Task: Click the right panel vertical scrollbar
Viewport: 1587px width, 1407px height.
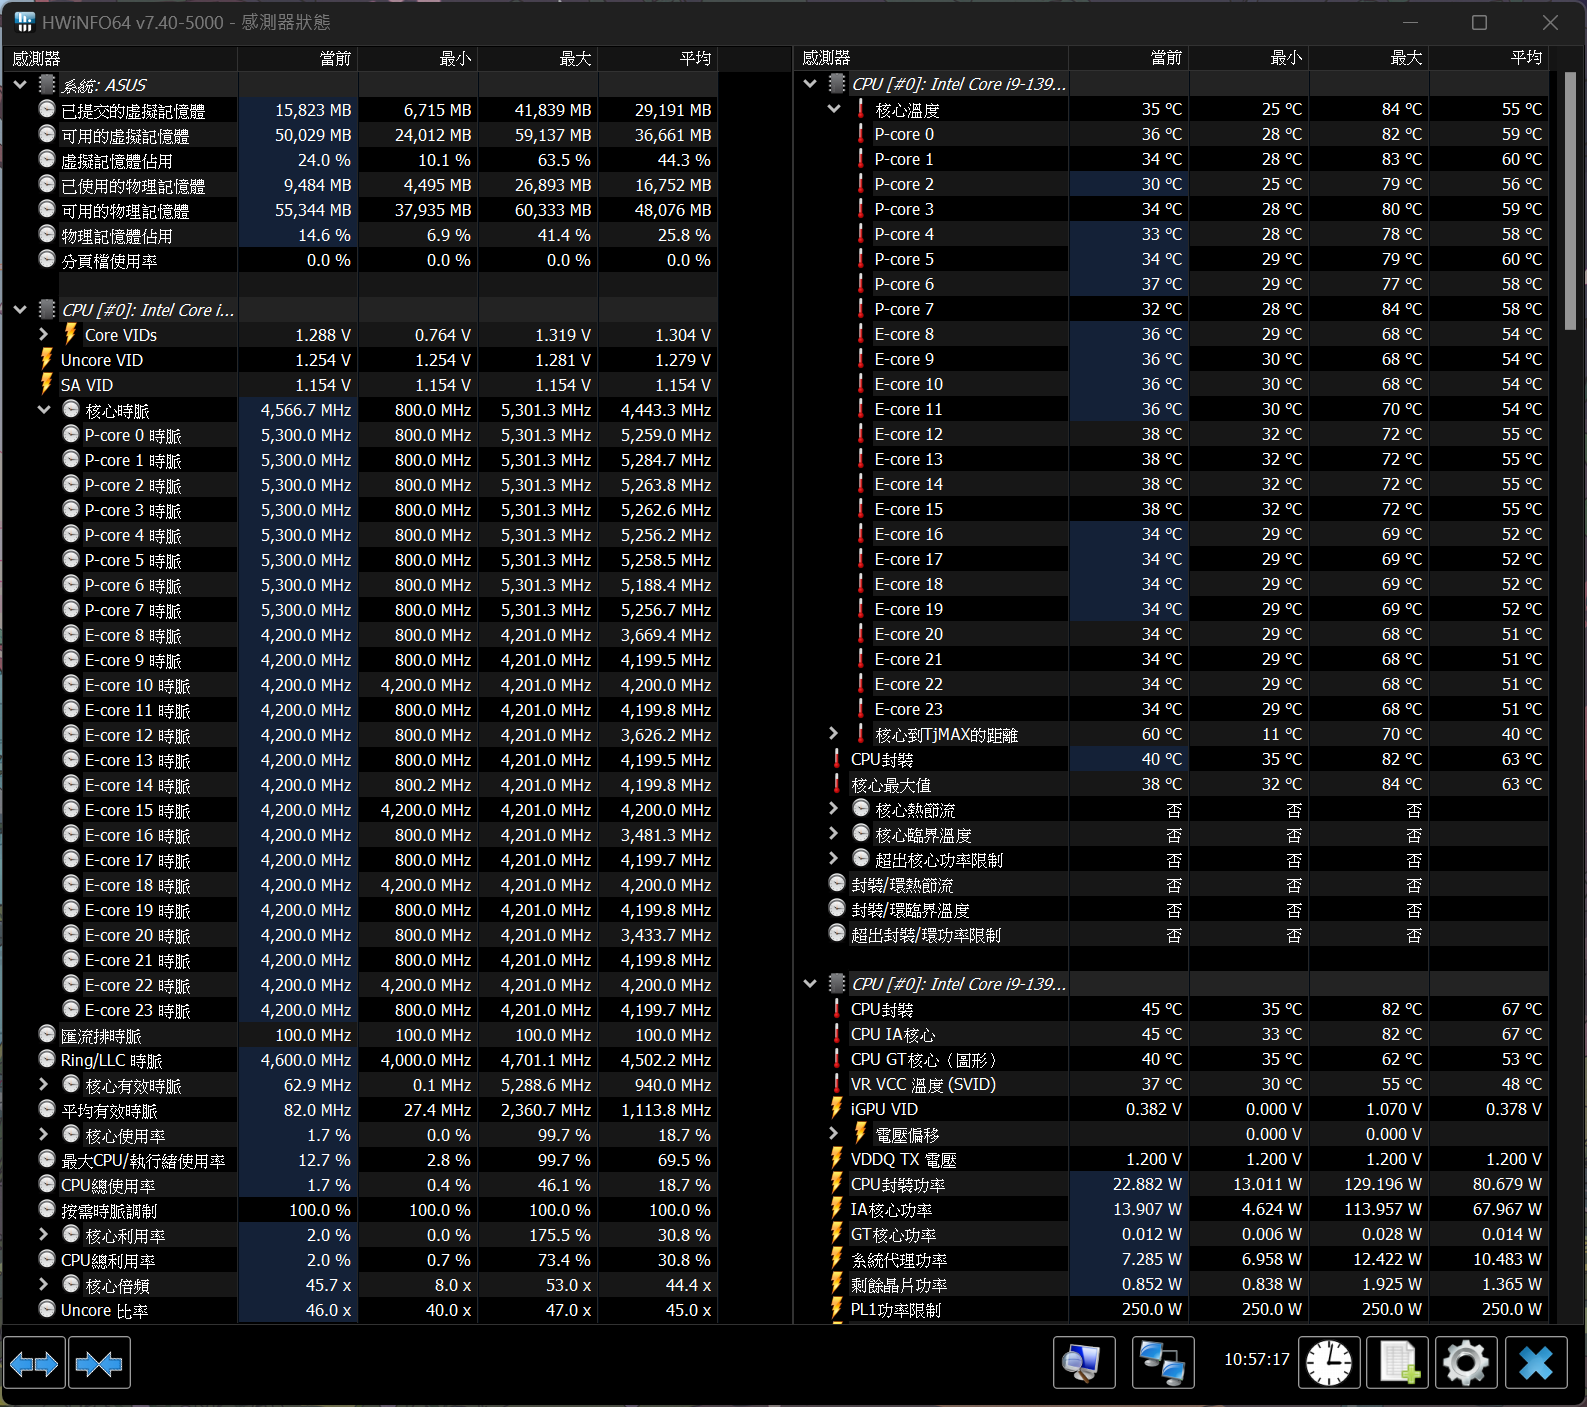Action: point(1569,200)
